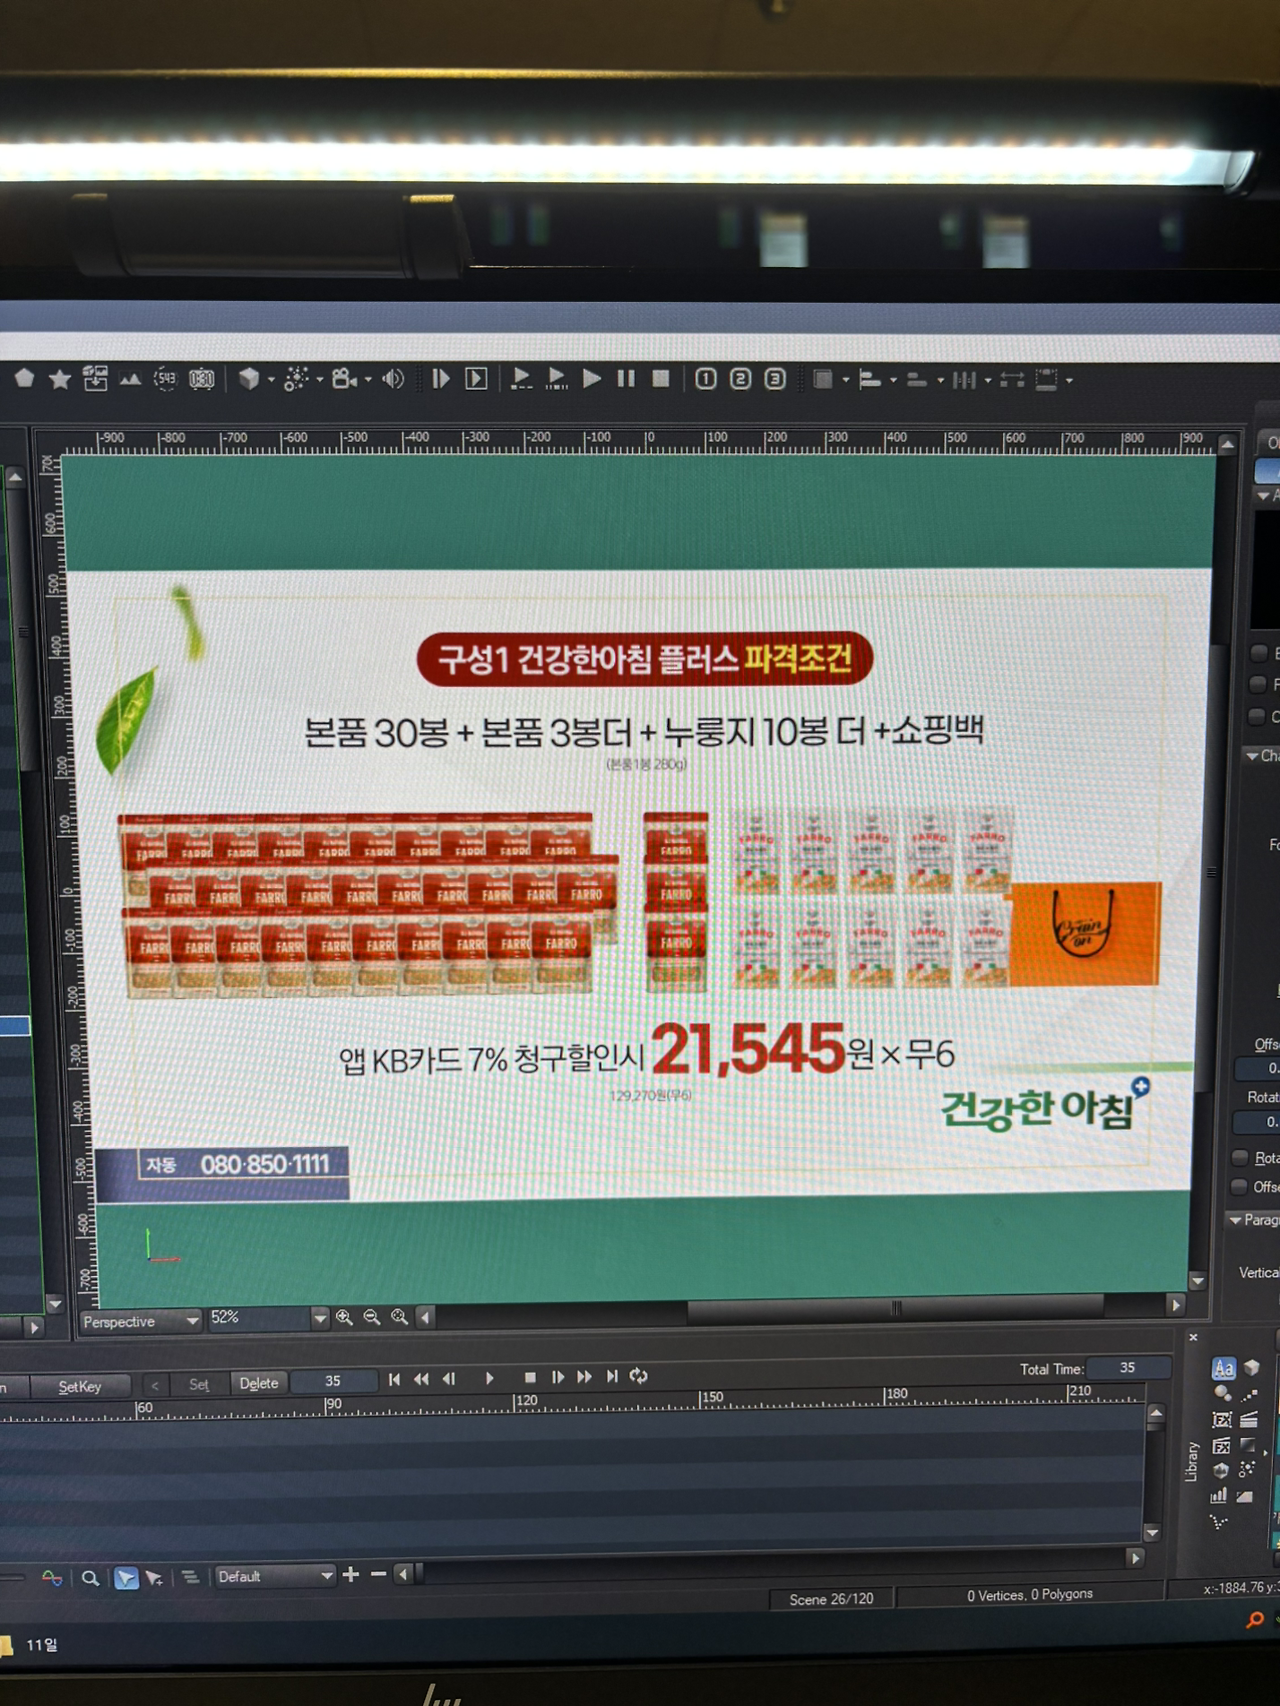The width and height of the screenshot is (1280, 1706).
Task: Zoom out of the viewport
Action: tap(372, 1317)
